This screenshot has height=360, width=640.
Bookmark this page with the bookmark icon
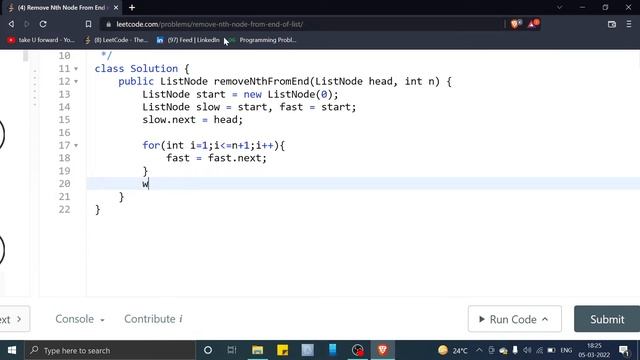coord(88,24)
